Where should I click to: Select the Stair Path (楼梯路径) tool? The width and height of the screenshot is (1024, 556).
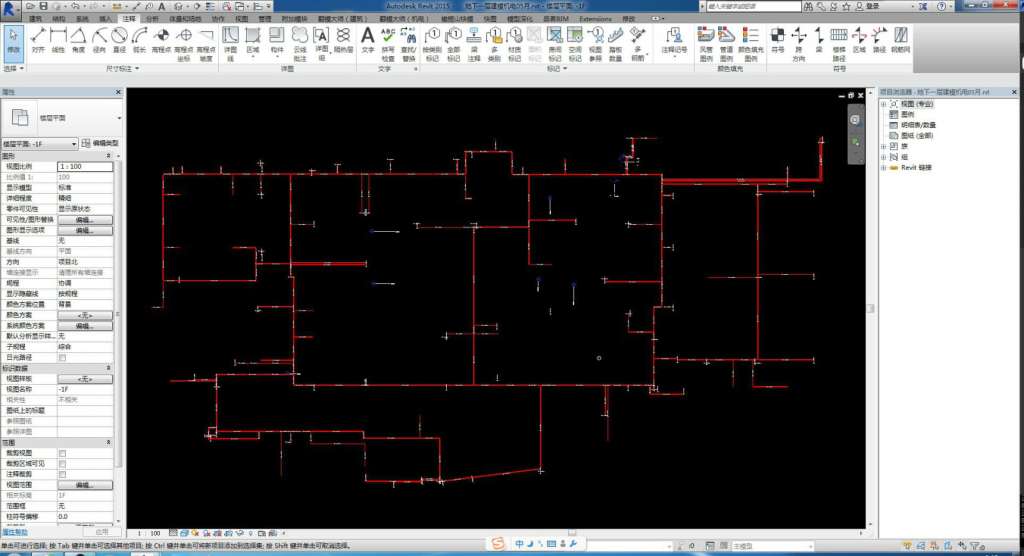839,44
